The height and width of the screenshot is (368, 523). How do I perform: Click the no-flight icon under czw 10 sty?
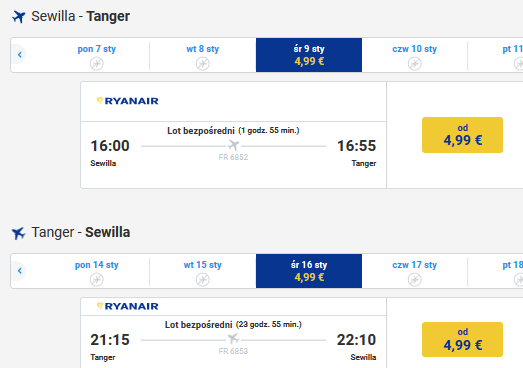(415, 63)
